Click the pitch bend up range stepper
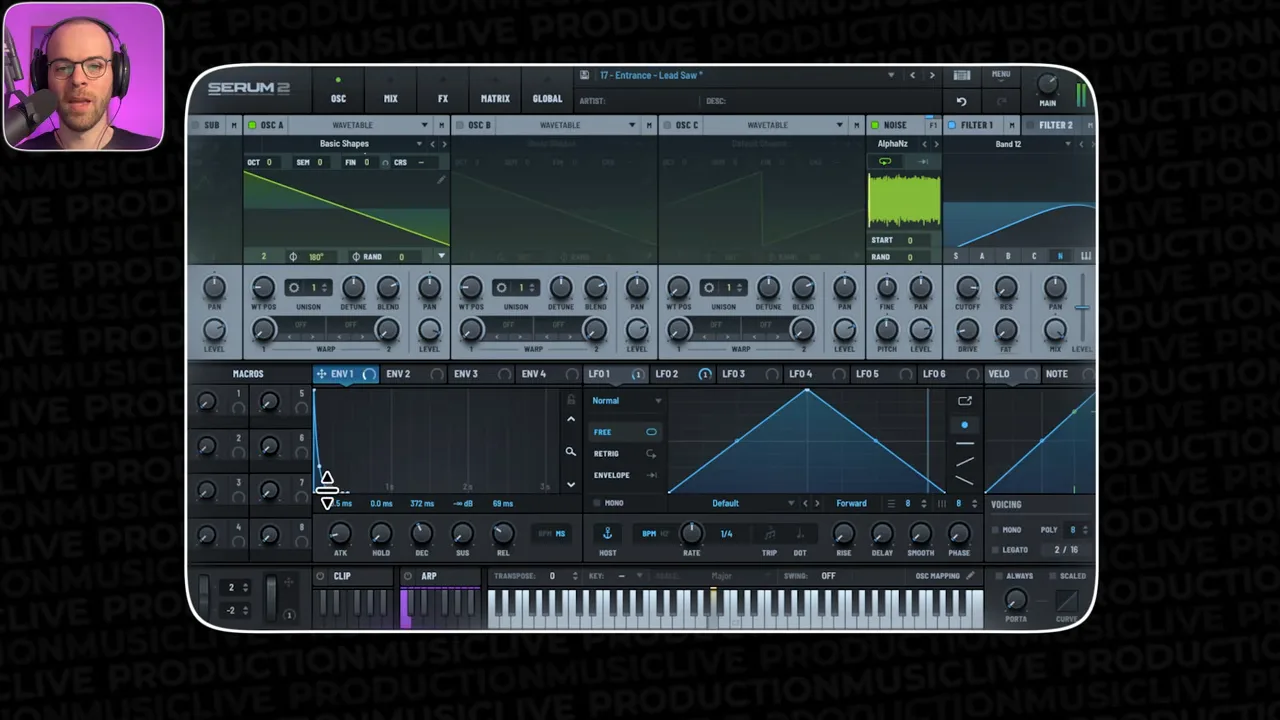1280x720 pixels. (x=247, y=587)
